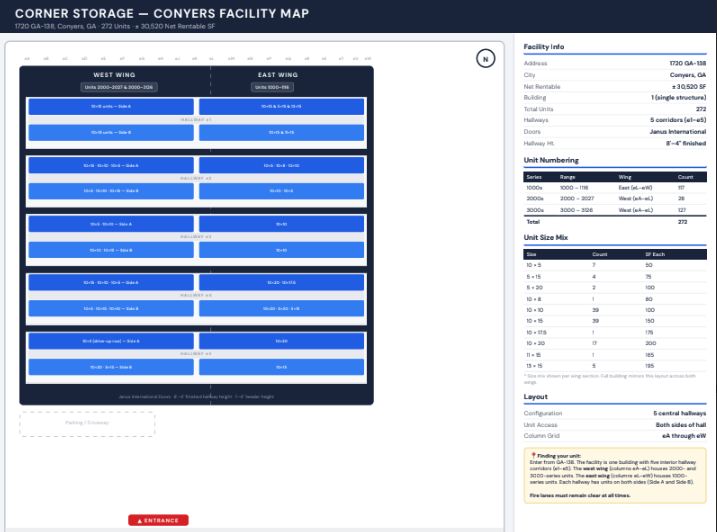This screenshot has height=532, width=717.
Task: Click the West drive-up row Side A block
Action: [111, 341]
